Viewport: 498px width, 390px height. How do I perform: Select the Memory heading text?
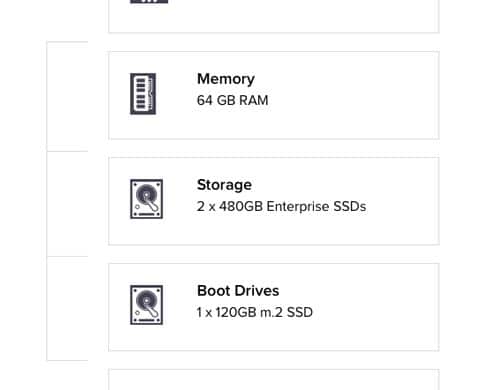pos(226,80)
